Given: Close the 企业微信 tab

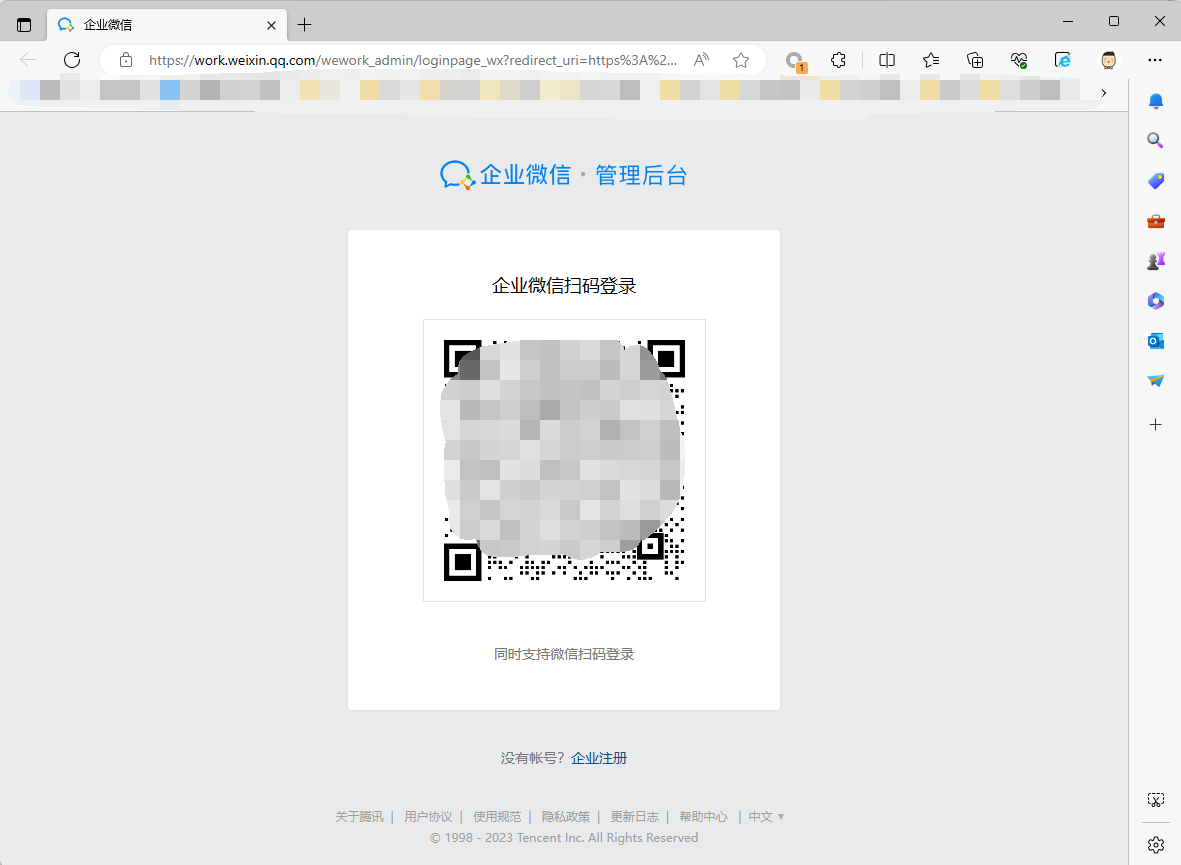Looking at the screenshot, I should point(271,26).
